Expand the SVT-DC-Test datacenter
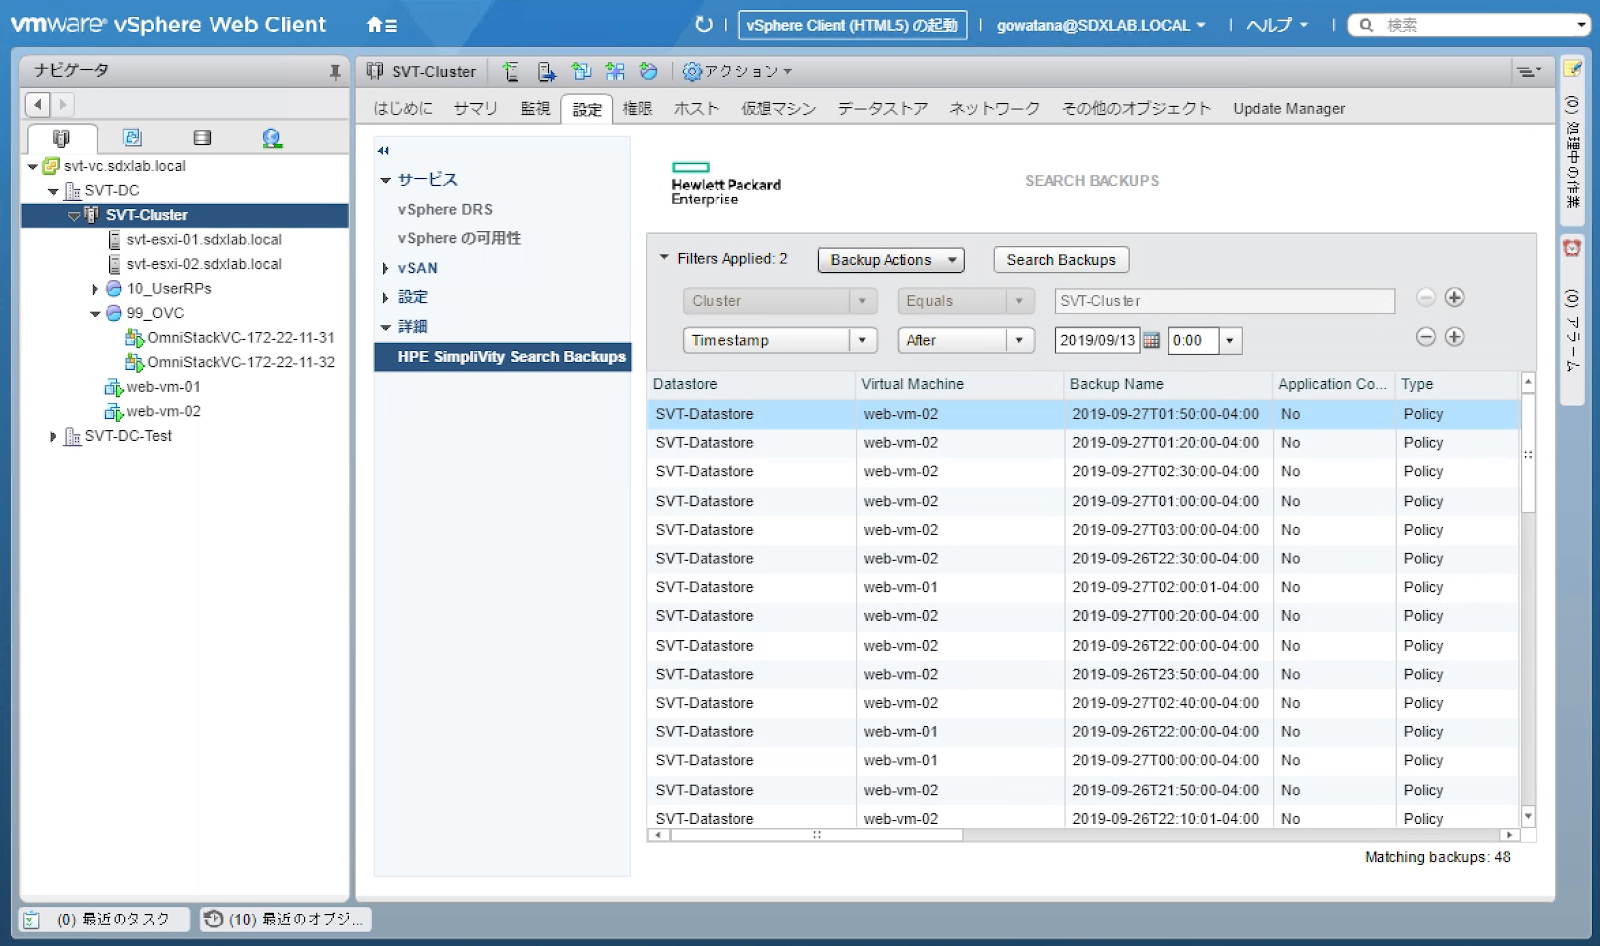This screenshot has height=946, width=1600. [53, 436]
